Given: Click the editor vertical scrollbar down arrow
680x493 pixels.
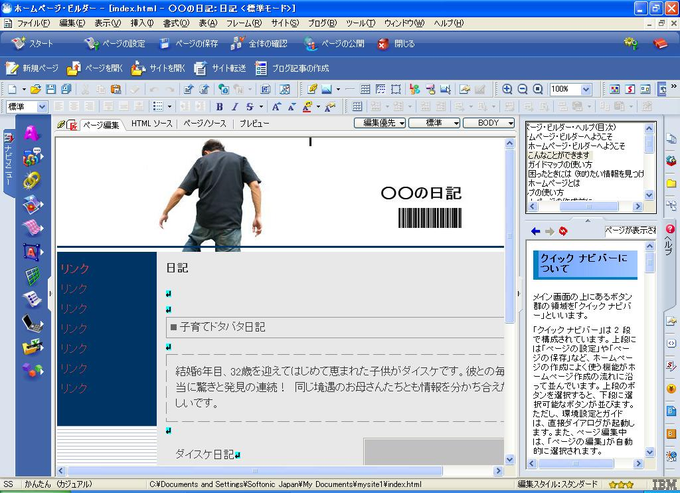Looking at the screenshot, I should [x=510, y=459].
